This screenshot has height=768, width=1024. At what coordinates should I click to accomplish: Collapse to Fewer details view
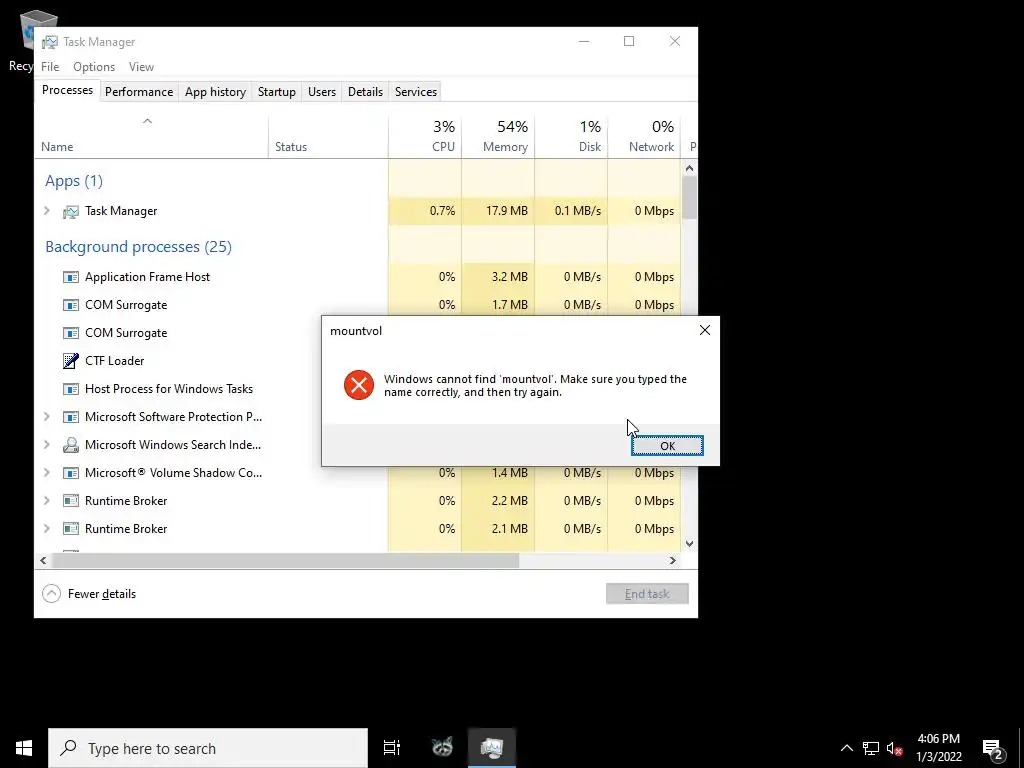coord(89,594)
